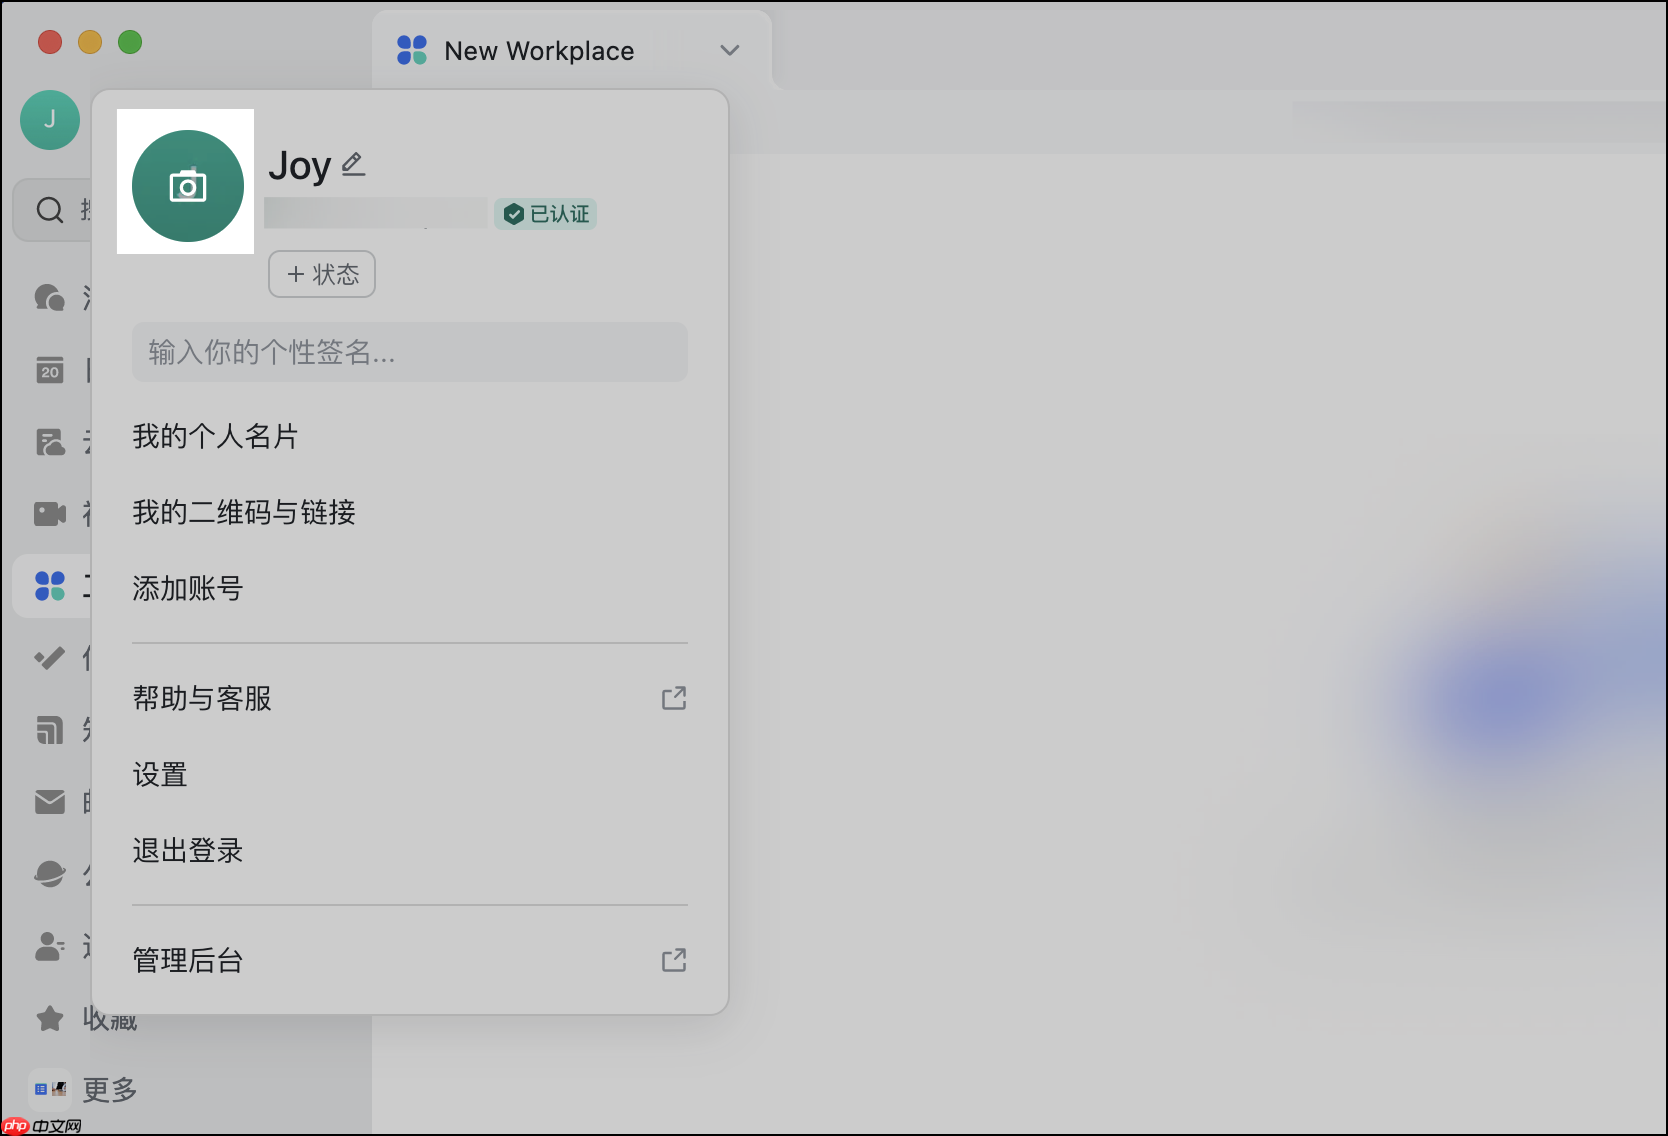Open the Messages chat bubble icon
Screen dimensions: 1668x1136
(50, 298)
